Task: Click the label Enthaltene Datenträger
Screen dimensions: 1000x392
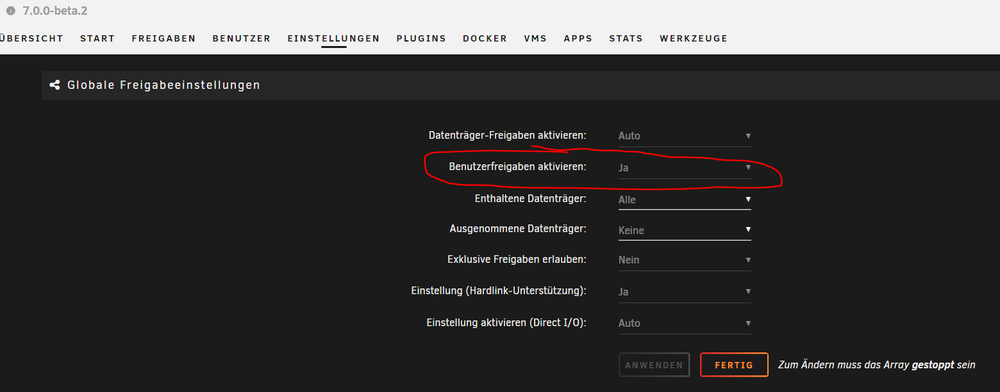Action: pos(531,198)
